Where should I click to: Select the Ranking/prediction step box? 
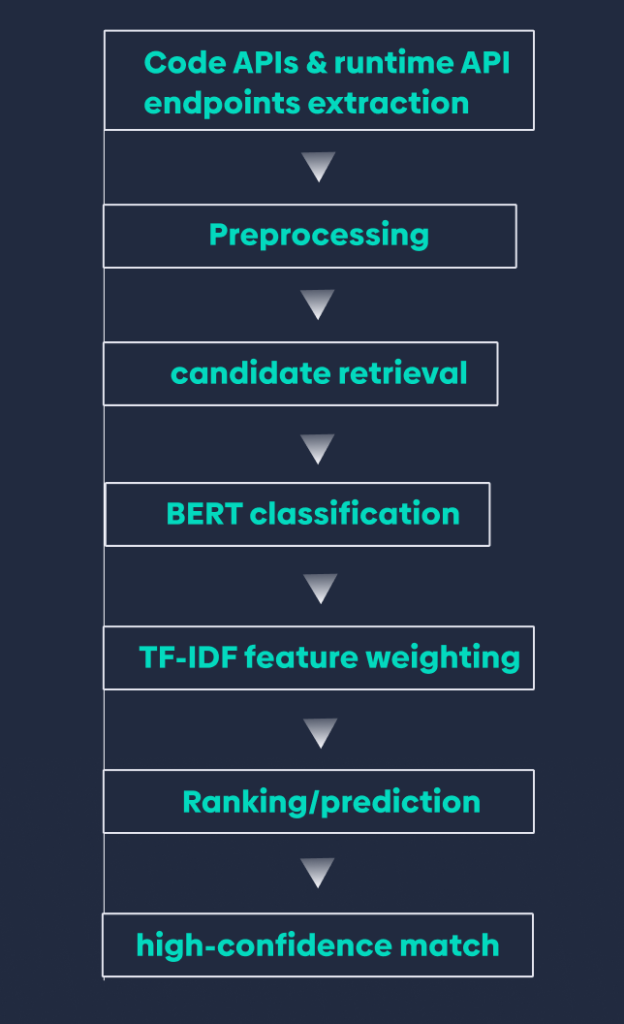pos(319,802)
